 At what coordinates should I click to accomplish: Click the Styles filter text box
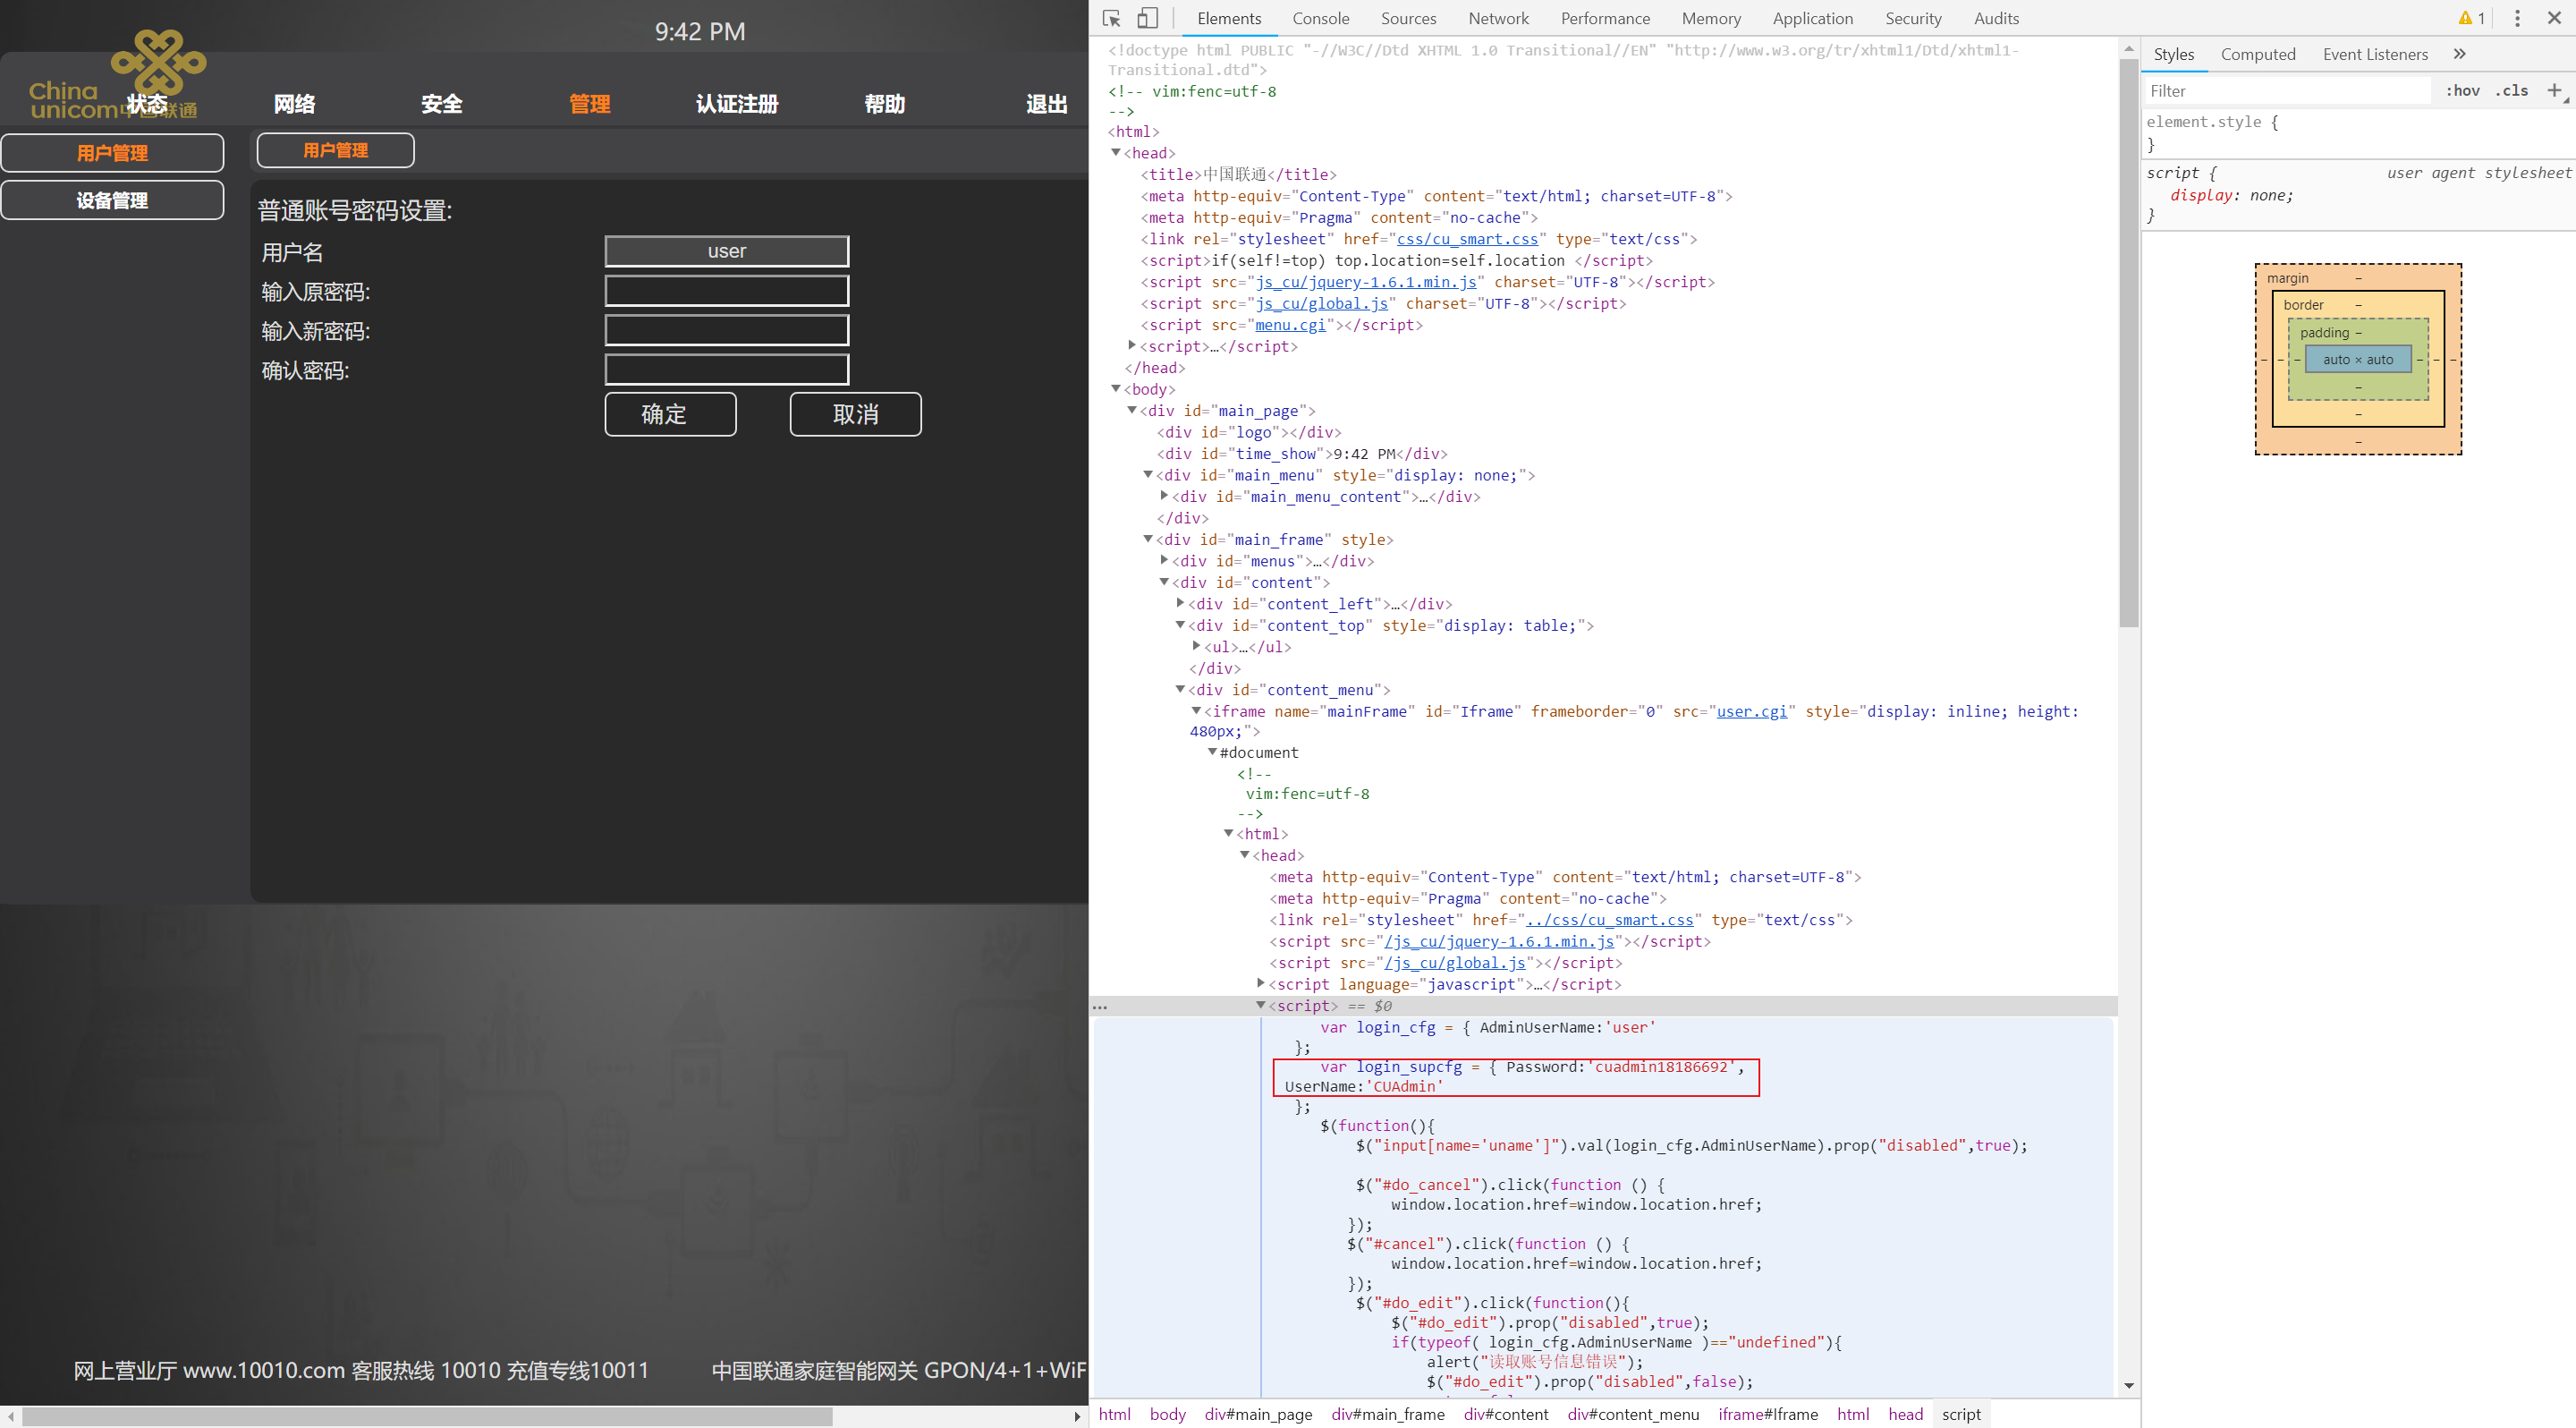[2286, 90]
